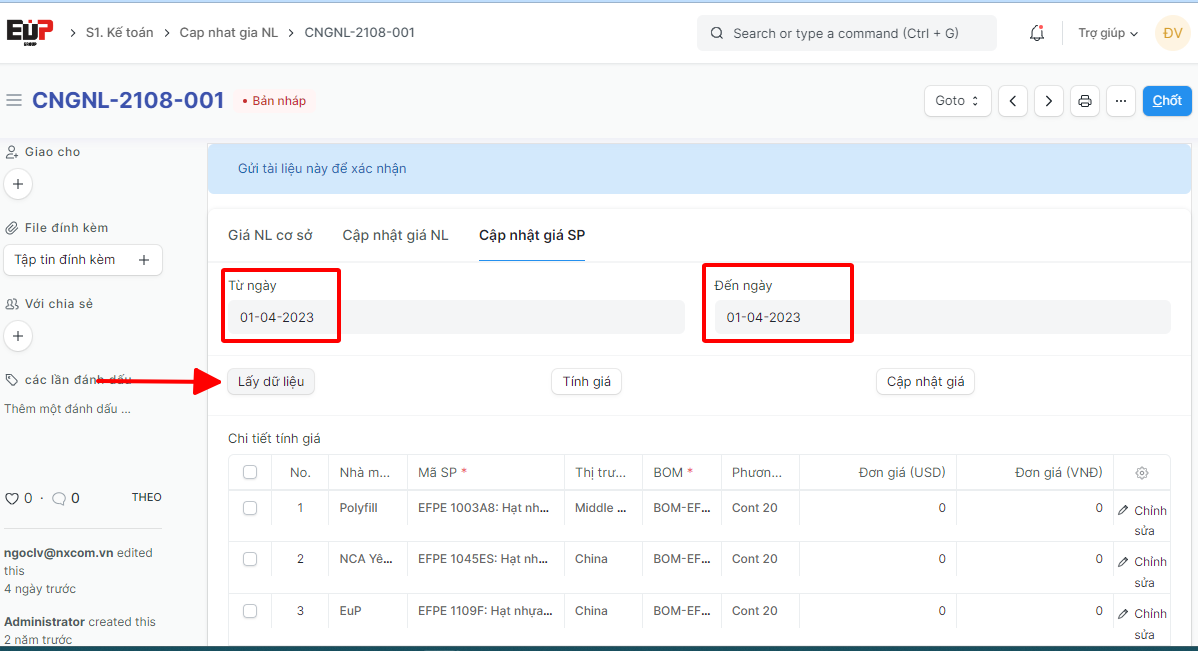The width and height of the screenshot is (1198, 651).
Task: Tick the checkbox for row 3 EuP
Action: coord(250,611)
